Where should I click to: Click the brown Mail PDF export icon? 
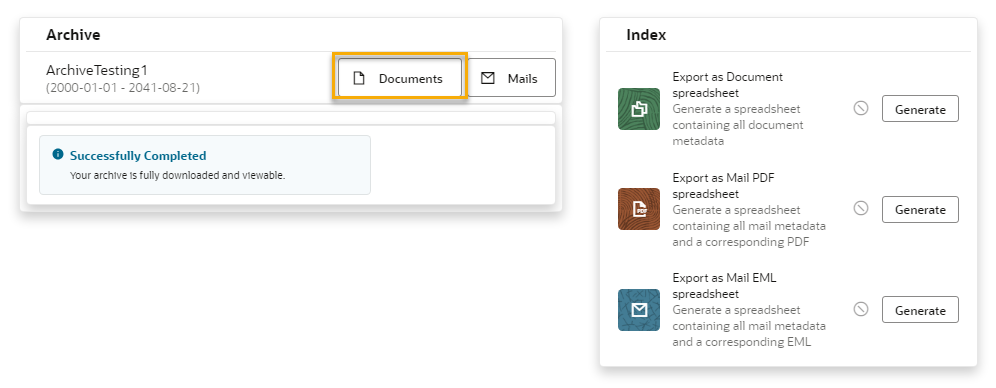tap(639, 209)
